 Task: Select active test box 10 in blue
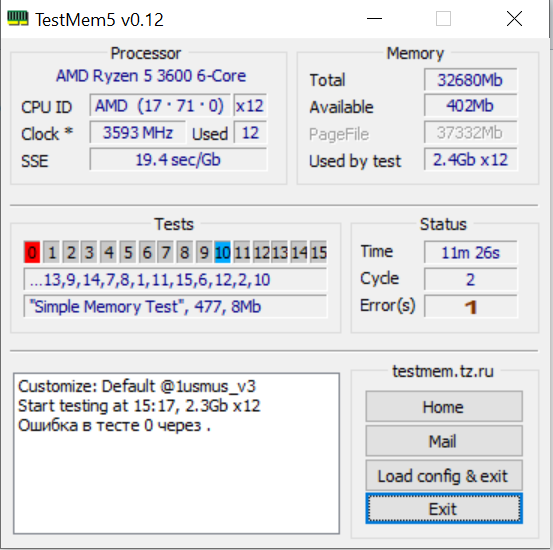tap(223, 252)
